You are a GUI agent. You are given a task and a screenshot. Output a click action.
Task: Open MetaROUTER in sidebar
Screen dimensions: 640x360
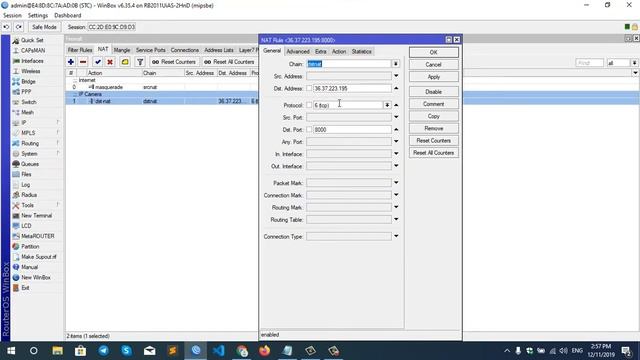click(38, 236)
